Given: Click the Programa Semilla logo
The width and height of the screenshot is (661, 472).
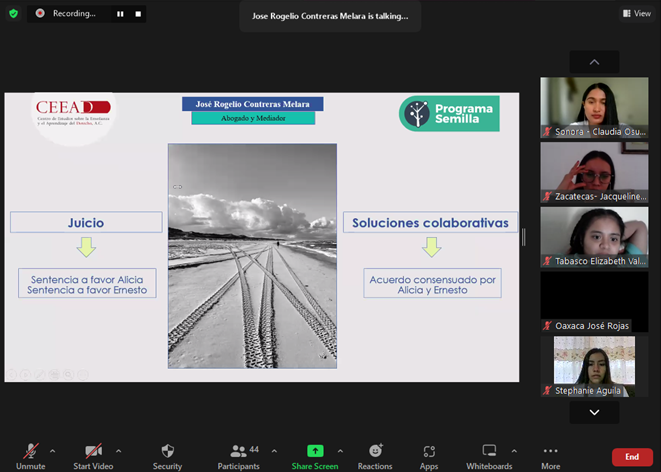Looking at the screenshot, I should coord(449,114).
